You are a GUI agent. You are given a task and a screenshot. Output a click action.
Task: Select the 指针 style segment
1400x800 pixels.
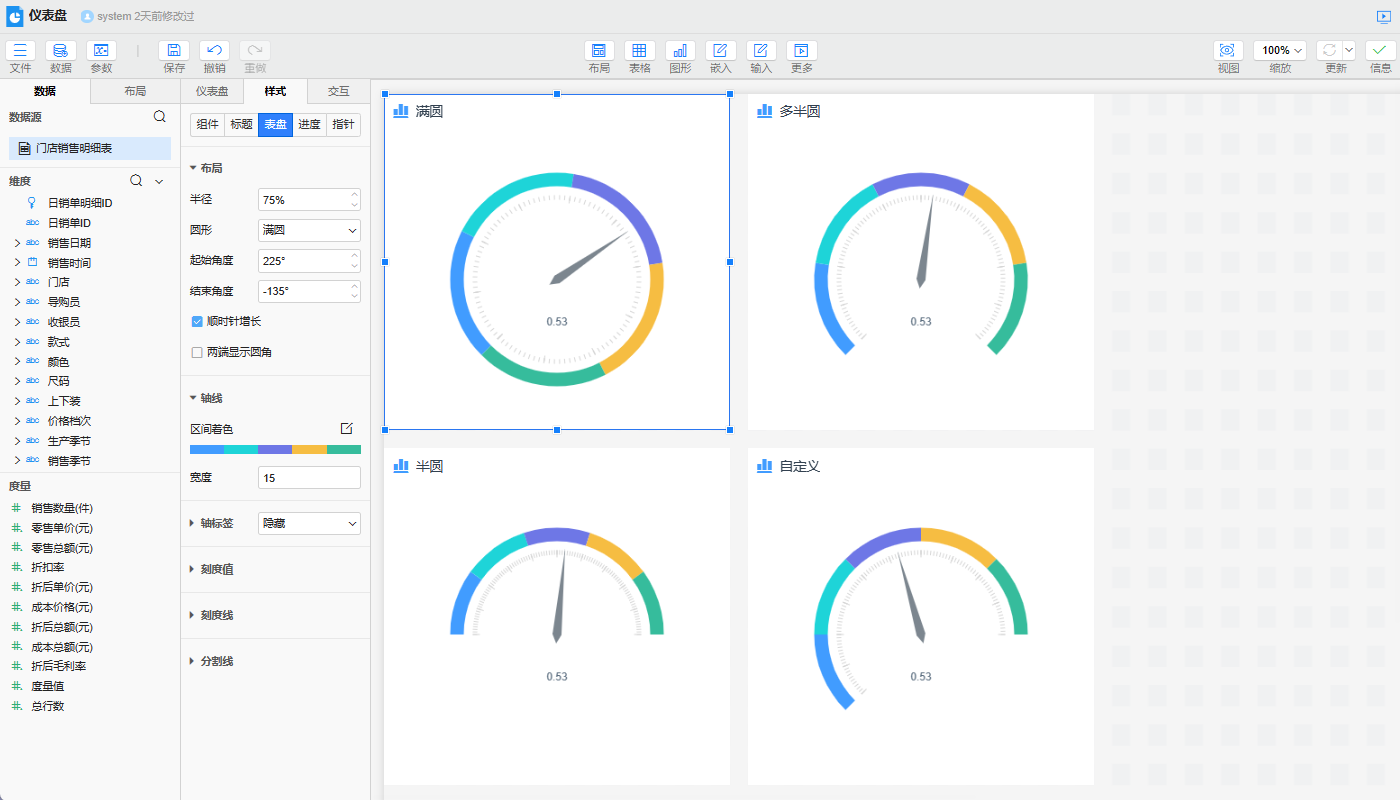point(343,124)
